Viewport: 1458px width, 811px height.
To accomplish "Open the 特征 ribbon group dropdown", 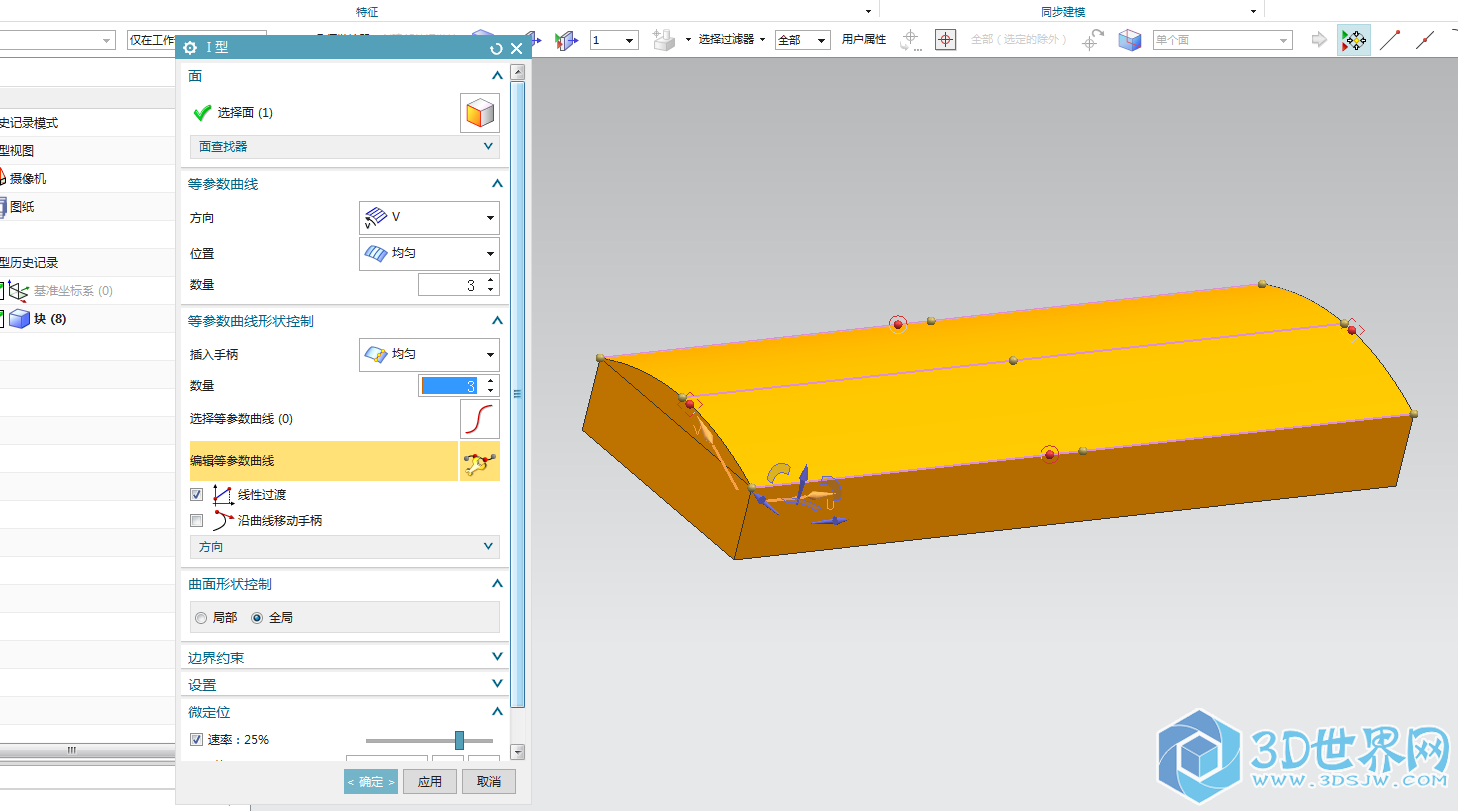I will (x=868, y=11).
